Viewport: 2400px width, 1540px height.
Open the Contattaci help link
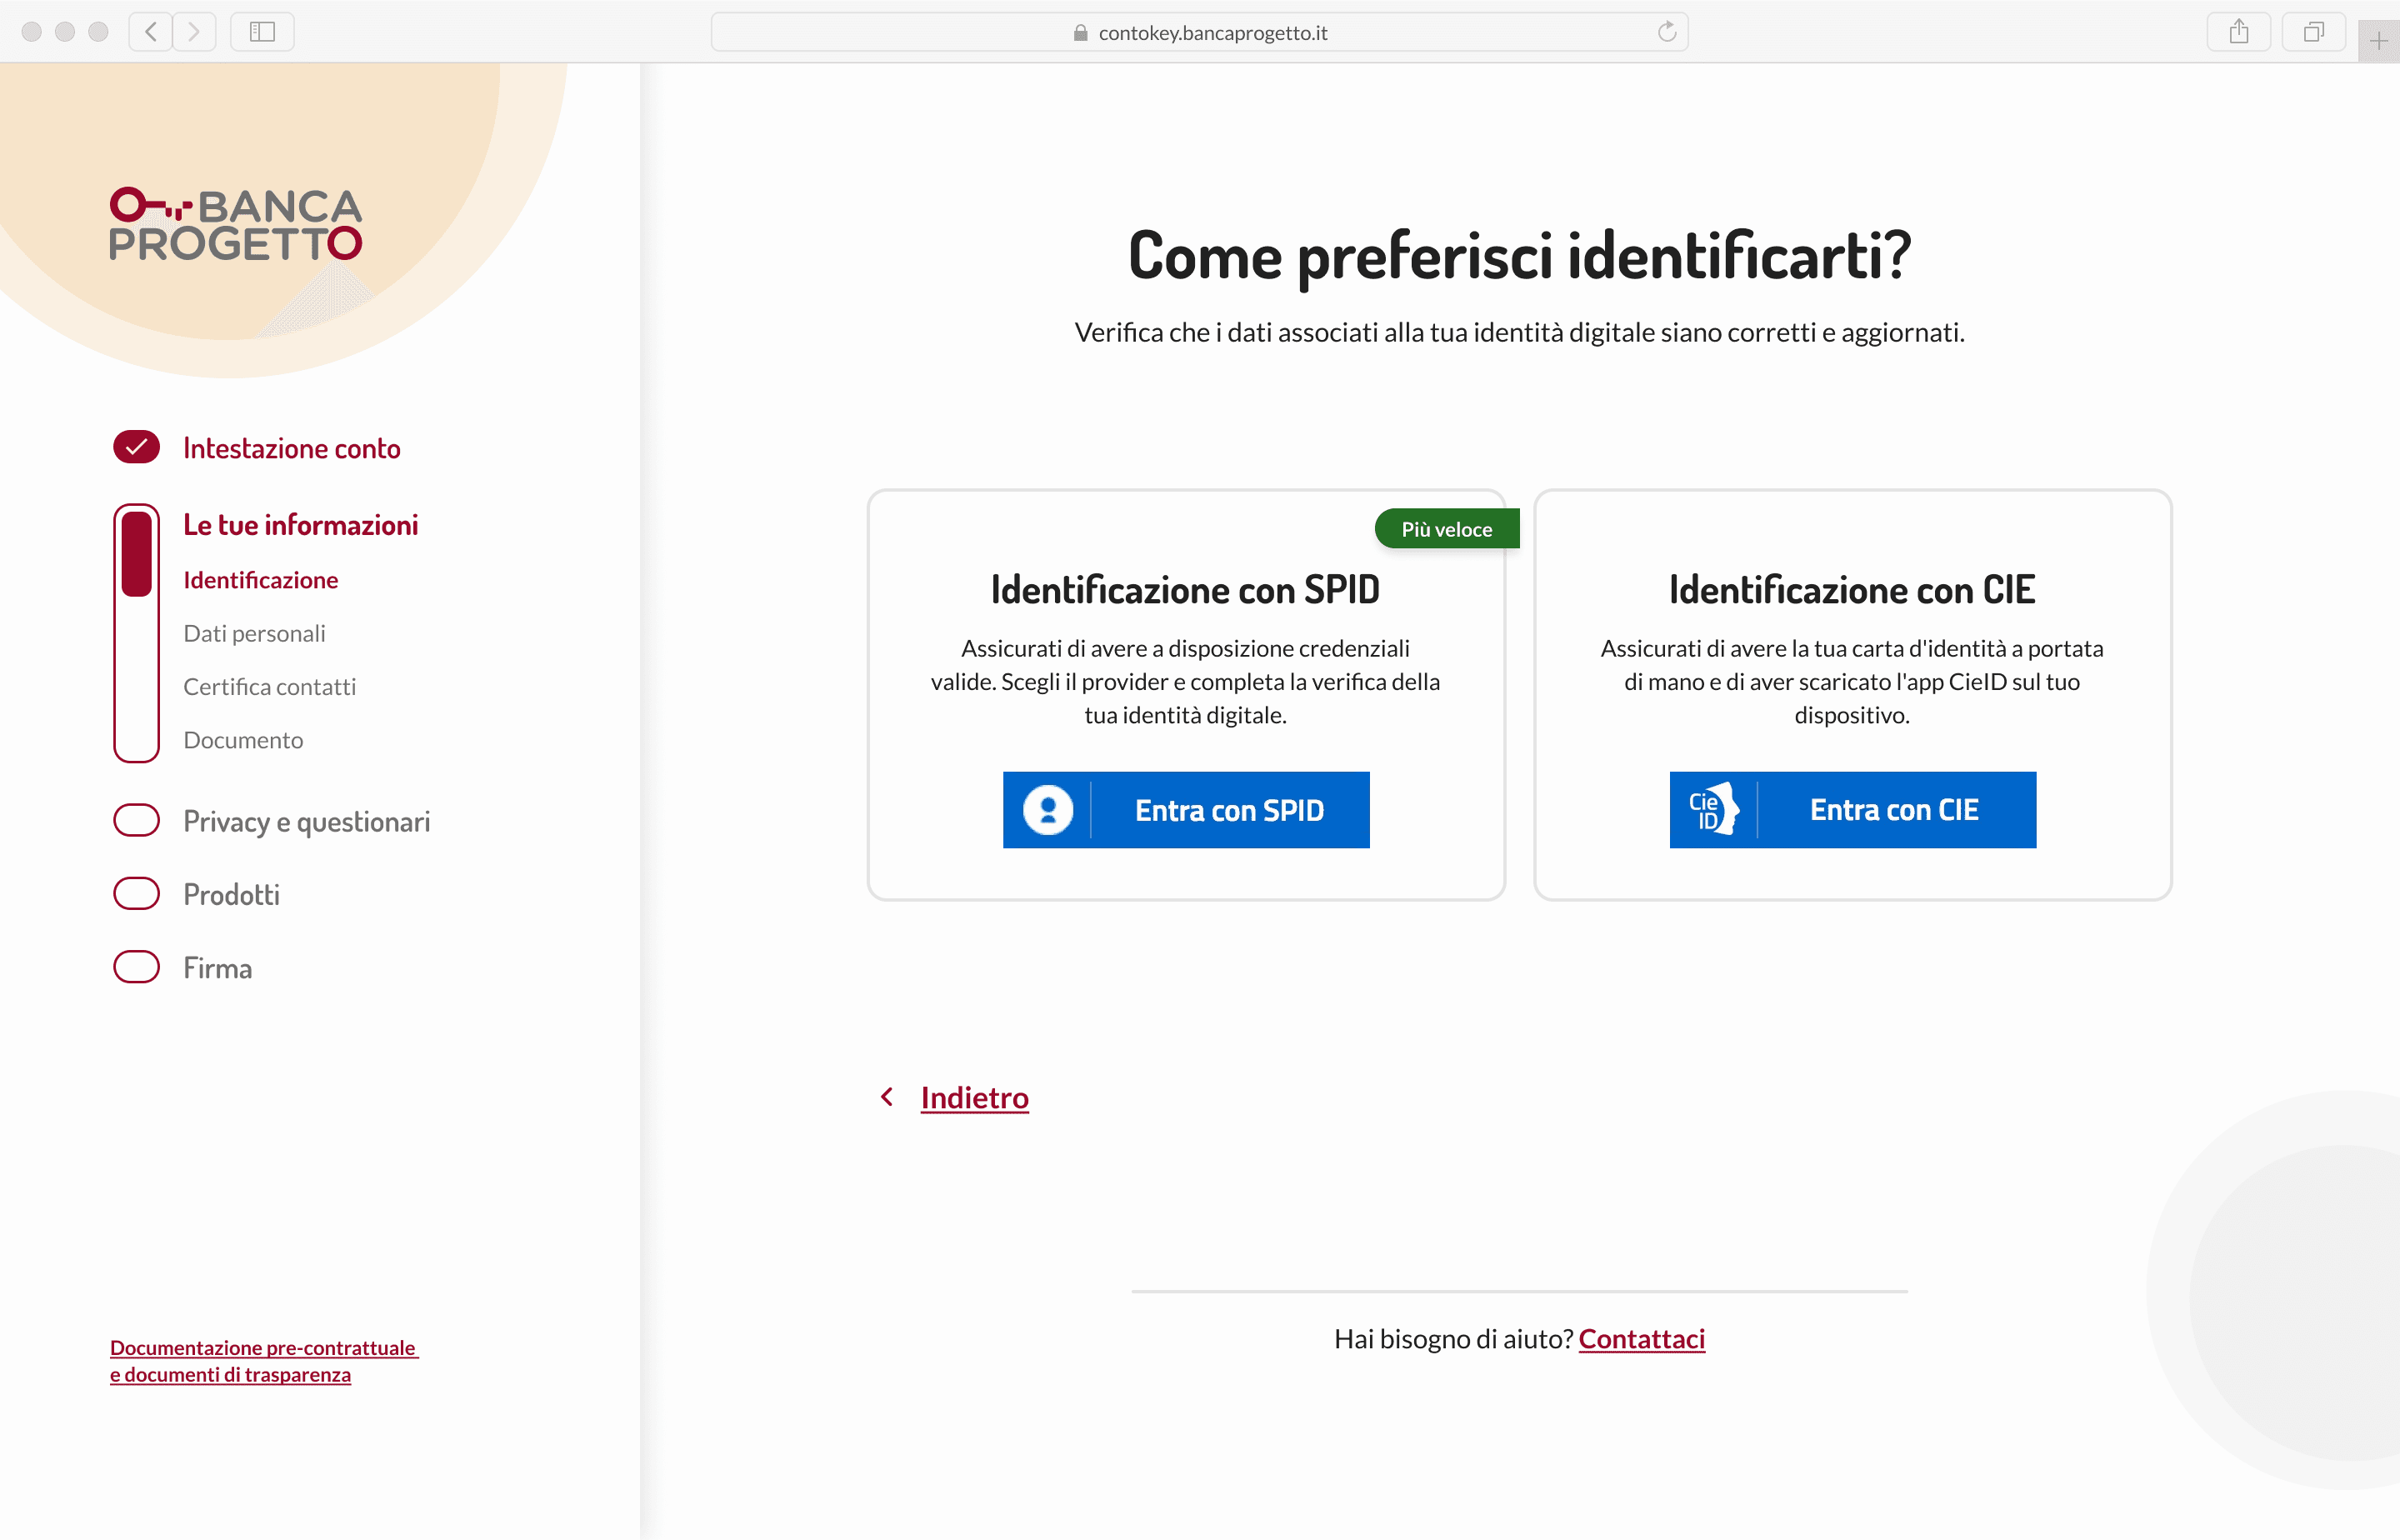[1641, 1339]
